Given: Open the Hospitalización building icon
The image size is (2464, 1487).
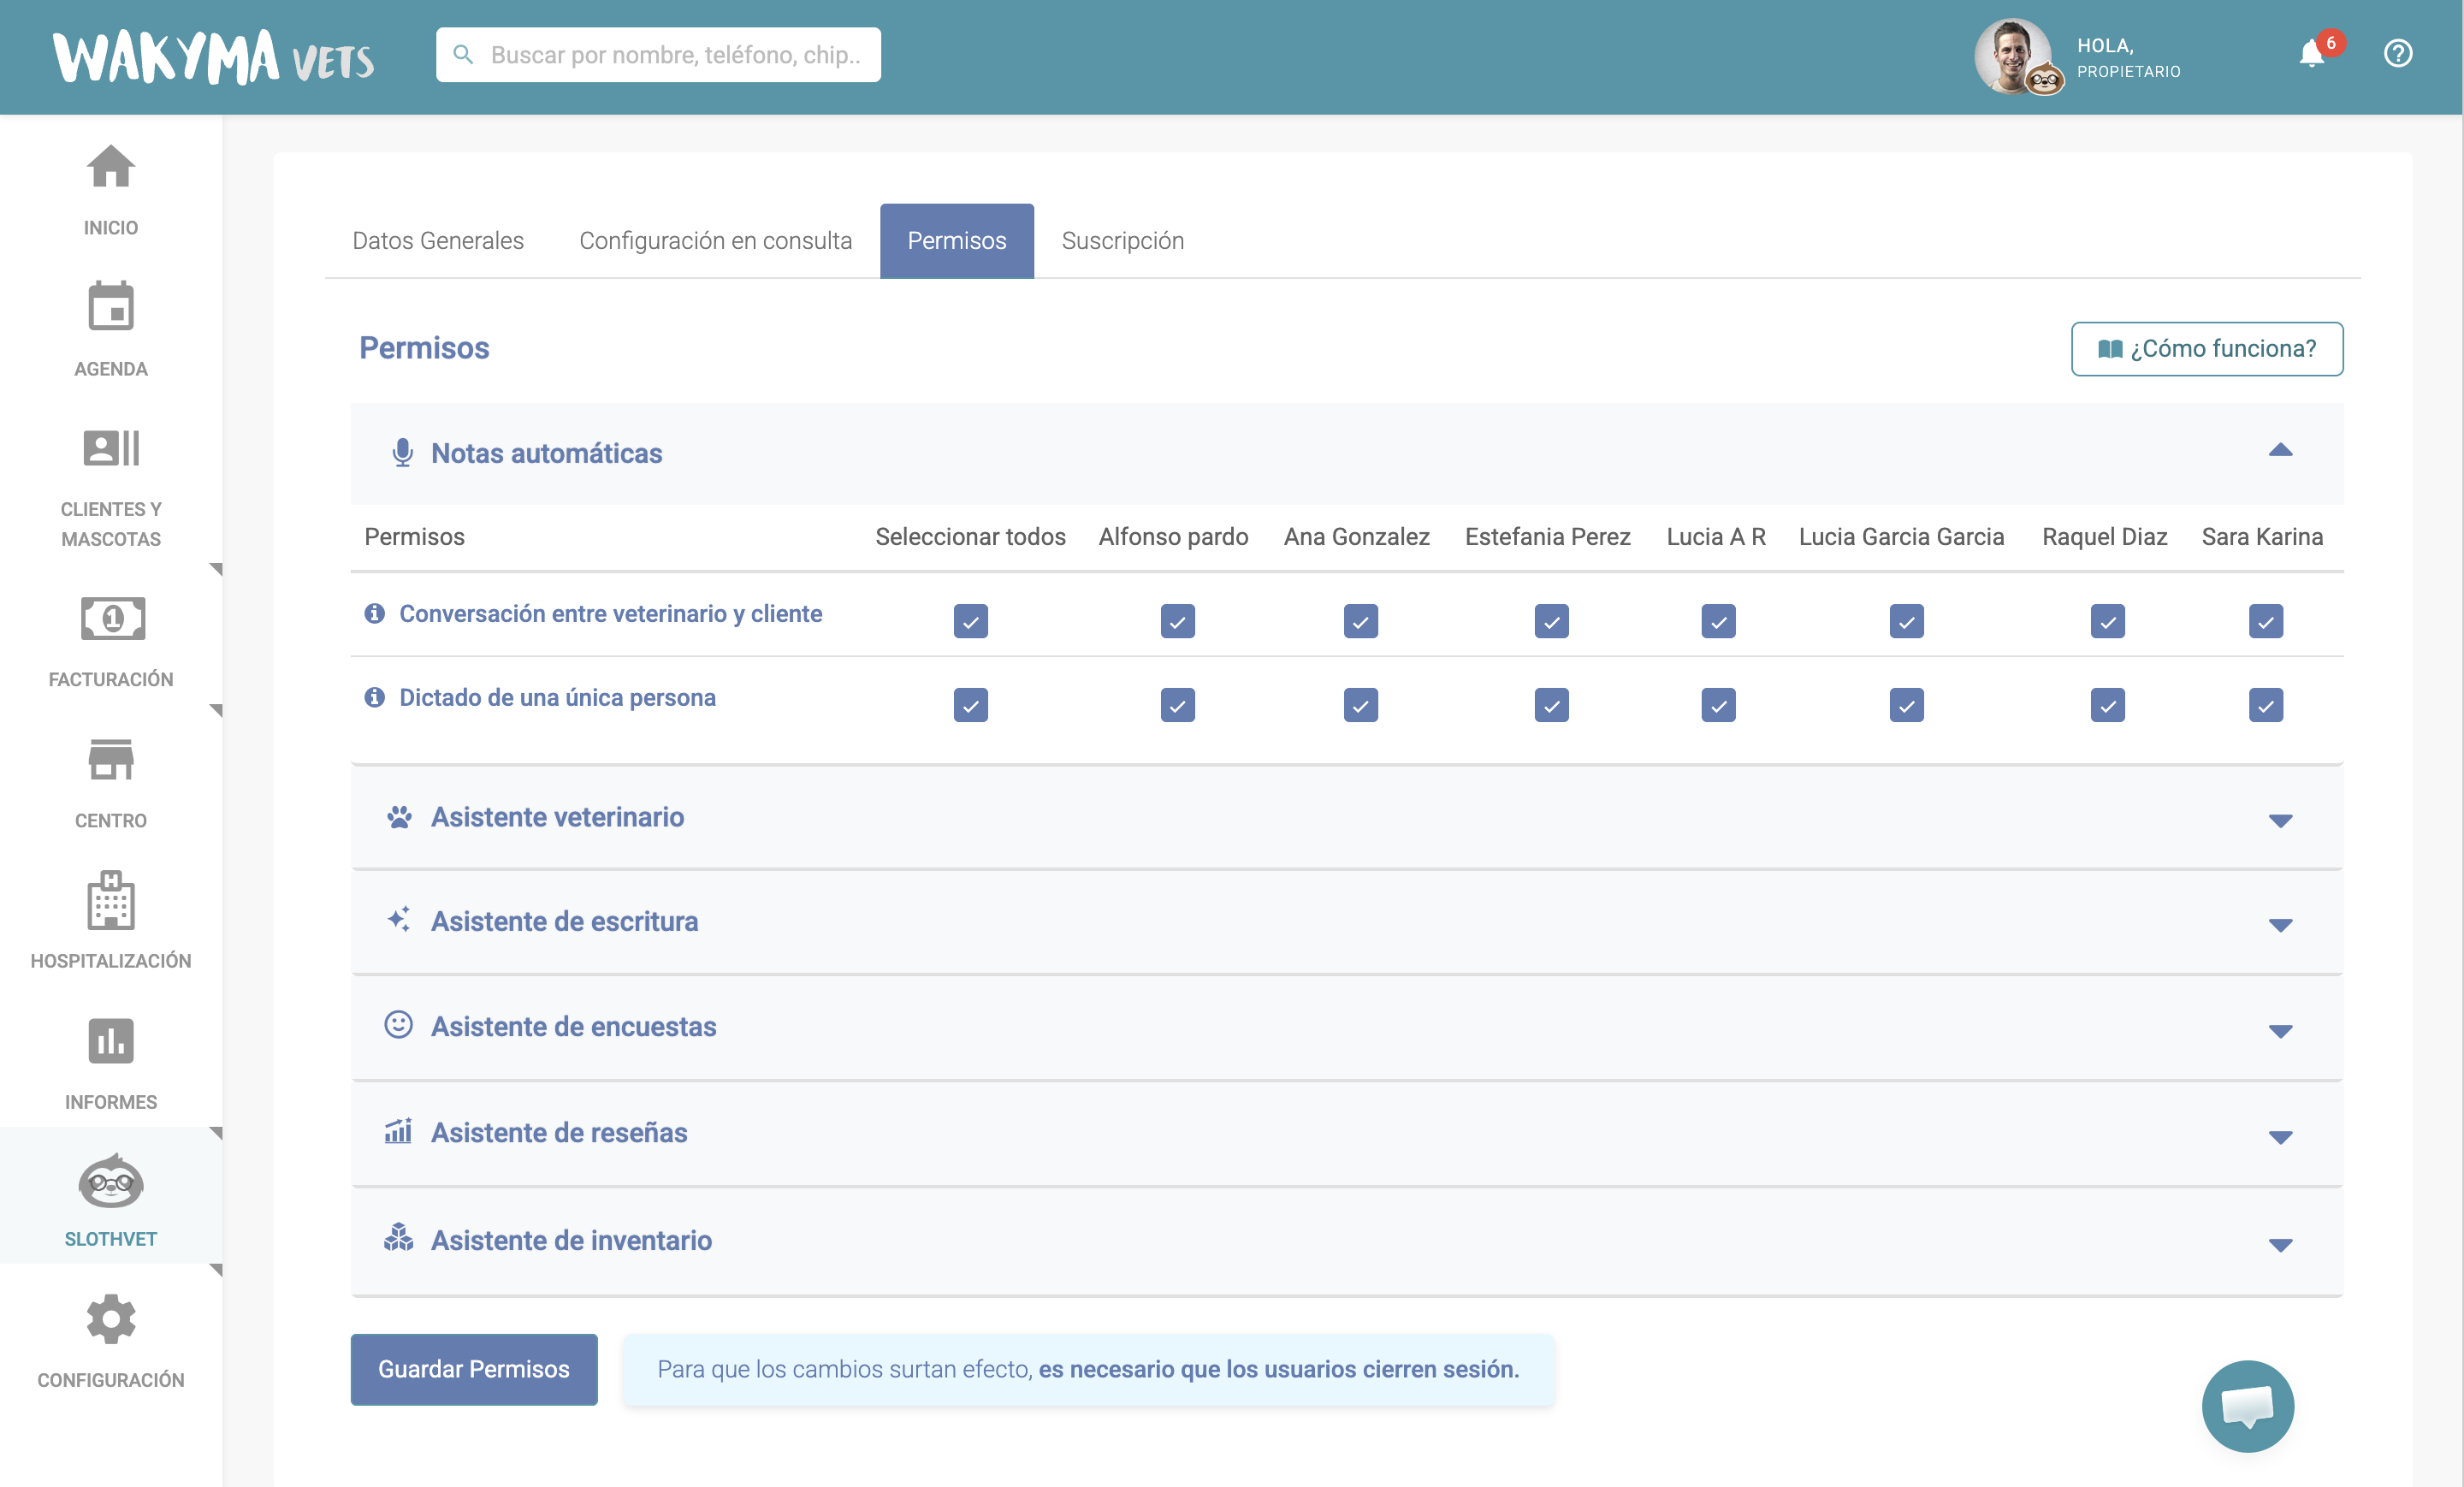Looking at the screenshot, I should 110,900.
